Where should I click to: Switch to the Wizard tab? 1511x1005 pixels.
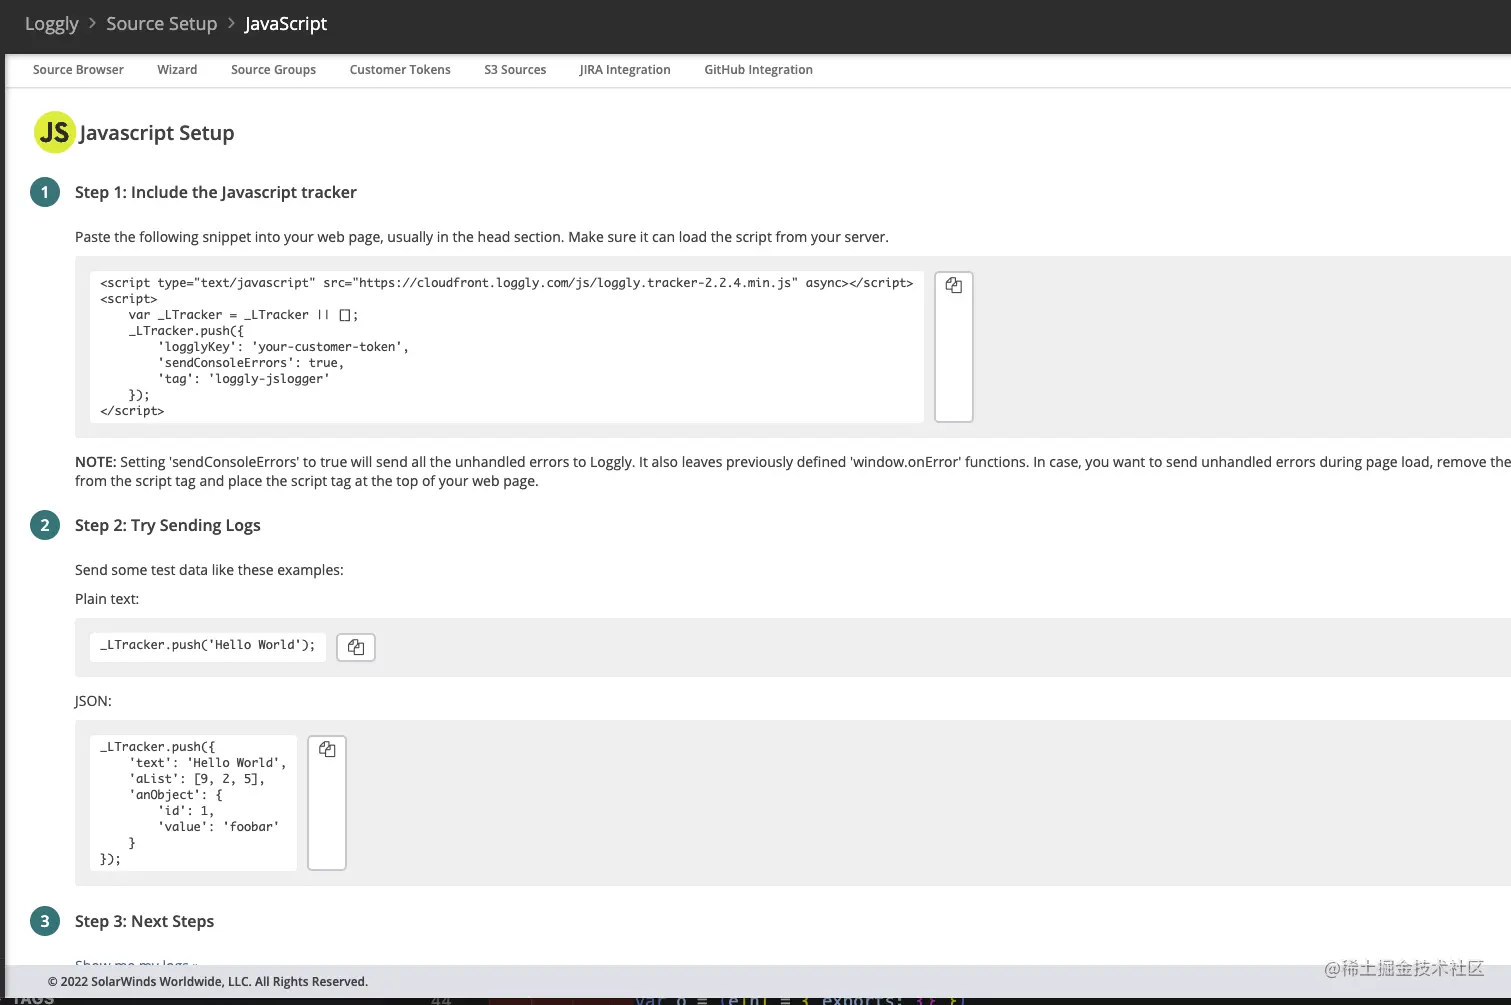(177, 70)
